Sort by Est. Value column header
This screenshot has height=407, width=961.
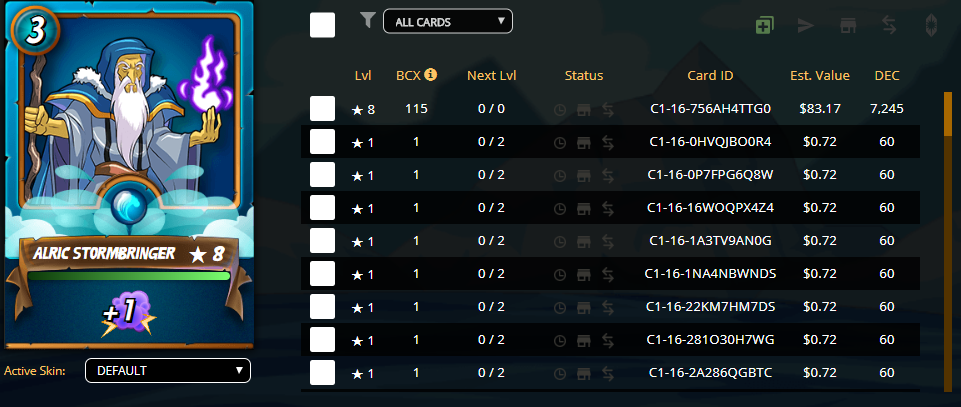tap(819, 75)
